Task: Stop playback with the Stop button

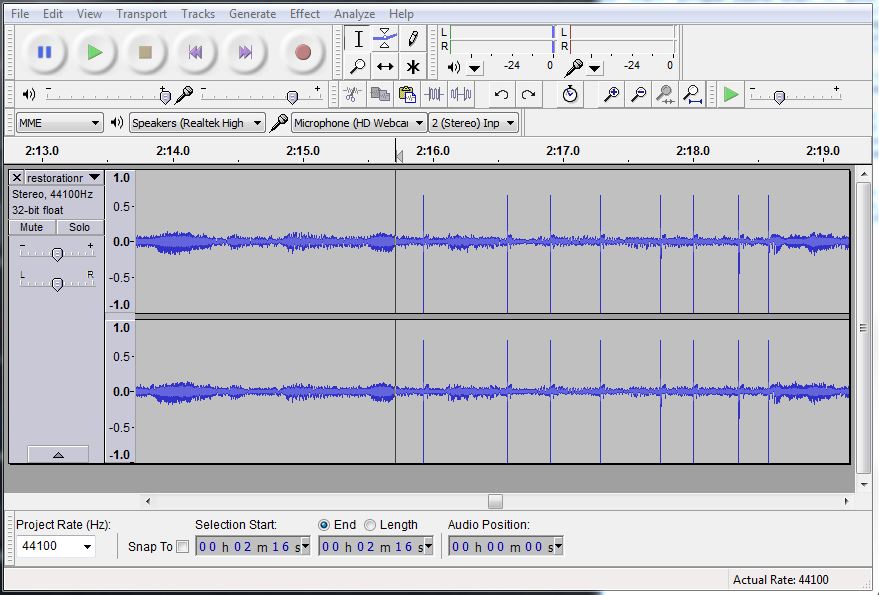Action: (145, 53)
